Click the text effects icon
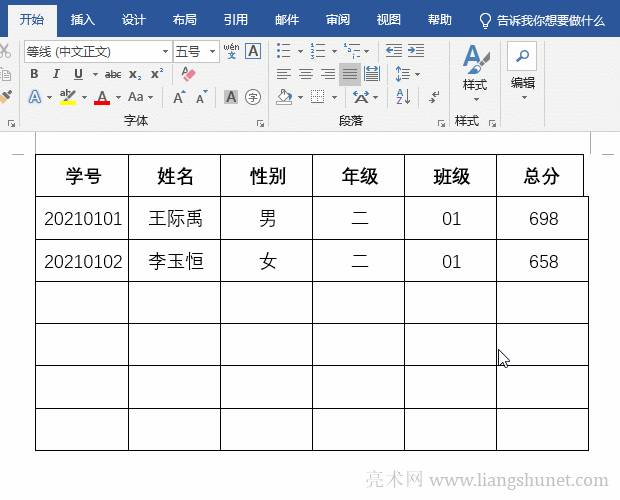620x500 pixels. click(35, 97)
